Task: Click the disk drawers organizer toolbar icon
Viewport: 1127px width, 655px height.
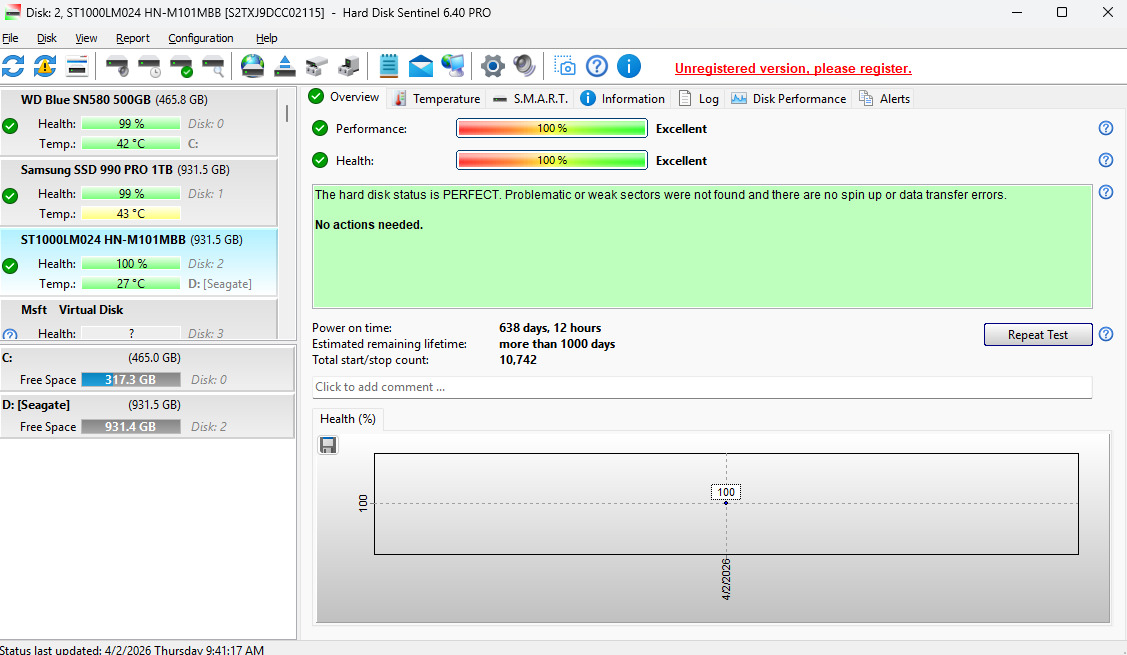Action: coord(317,66)
